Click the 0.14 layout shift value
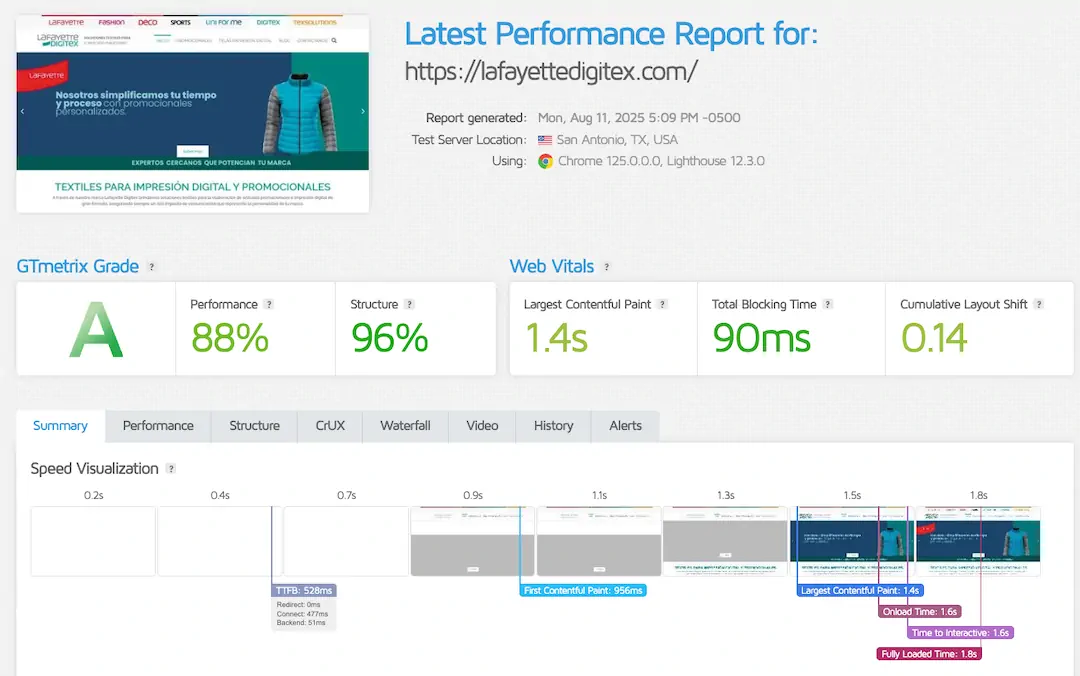Image resolution: width=1080 pixels, height=676 pixels. (x=935, y=338)
